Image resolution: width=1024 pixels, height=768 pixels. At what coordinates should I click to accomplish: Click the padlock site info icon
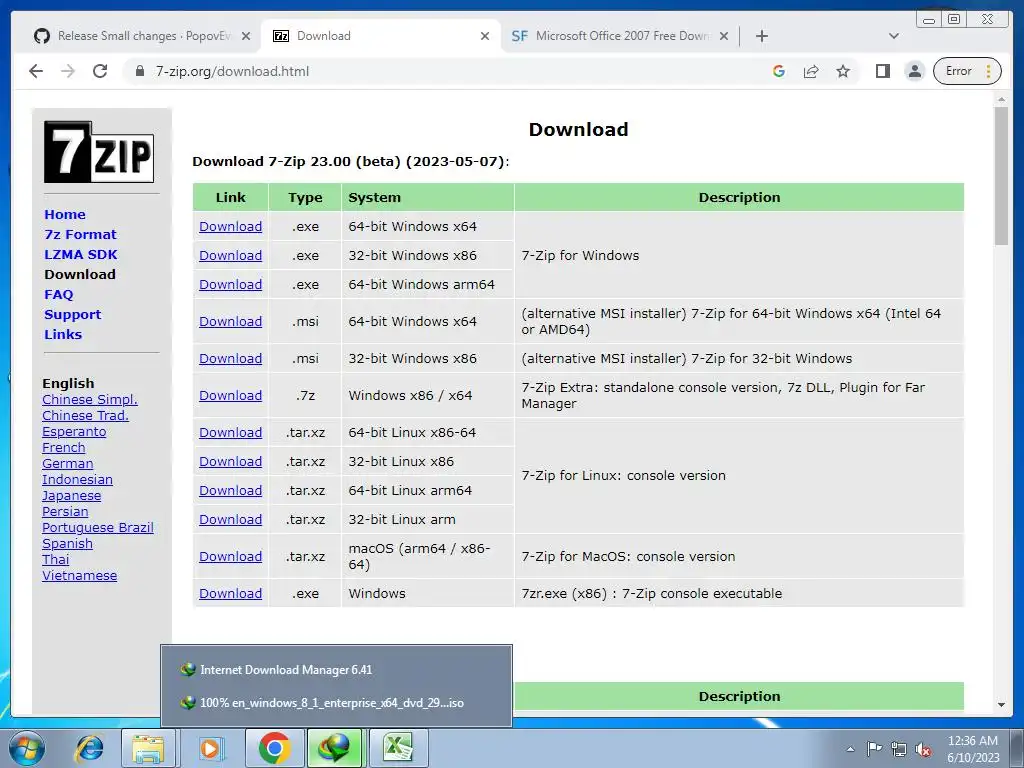pyautogui.click(x=140, y=71)
